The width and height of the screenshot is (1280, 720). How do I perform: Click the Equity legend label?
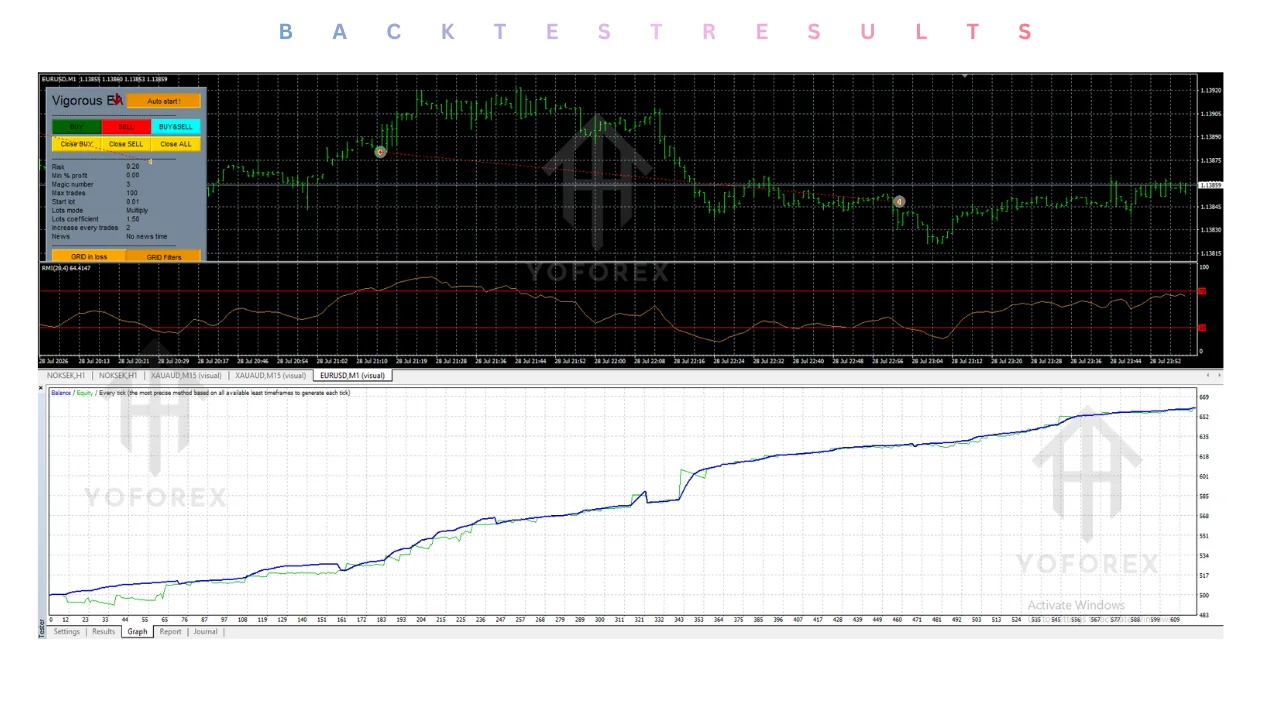pos(85,393)
